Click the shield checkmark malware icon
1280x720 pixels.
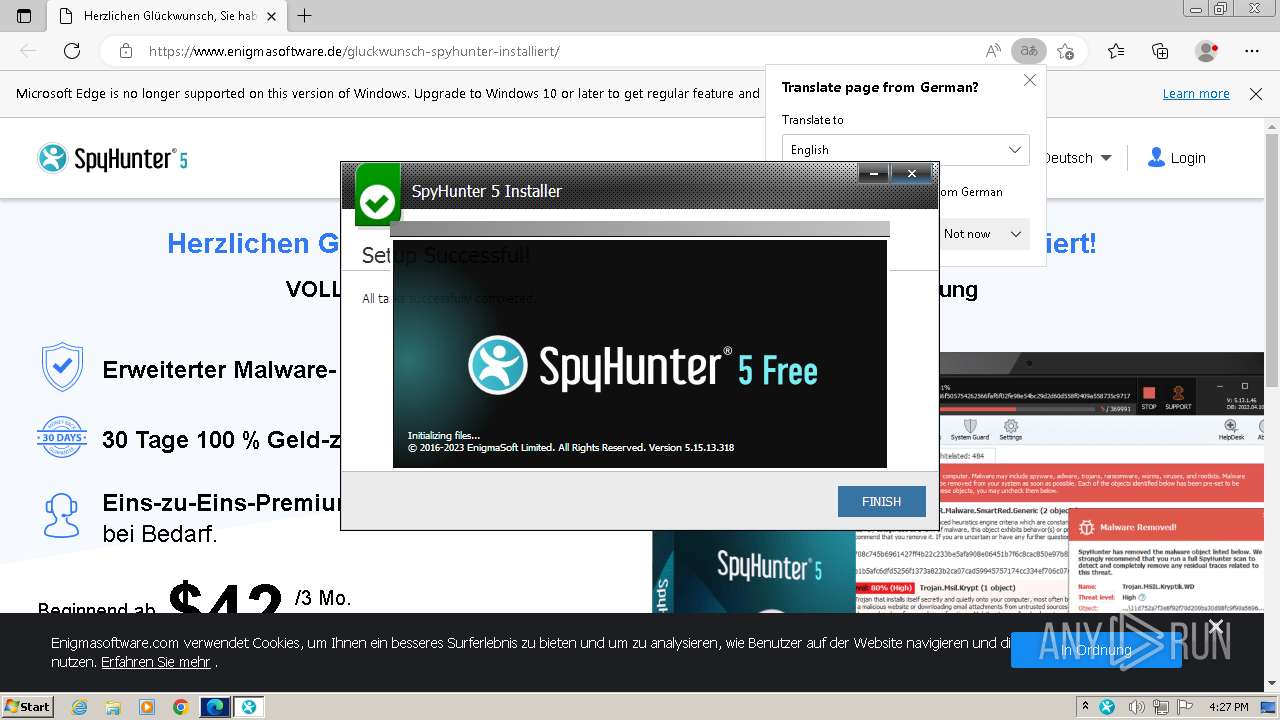[x=62, y=368]
